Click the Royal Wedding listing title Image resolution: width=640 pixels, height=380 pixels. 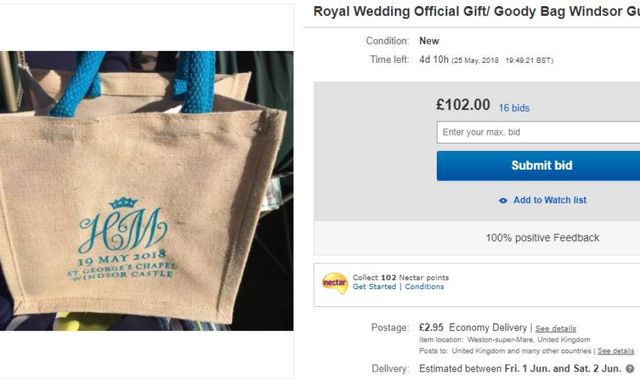pyautogui.click(x=476, y=11)
